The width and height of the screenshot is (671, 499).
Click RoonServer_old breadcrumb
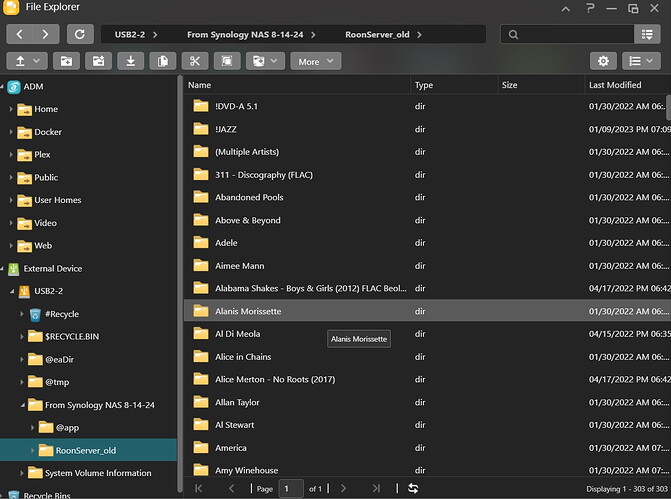tap(377, 35)
